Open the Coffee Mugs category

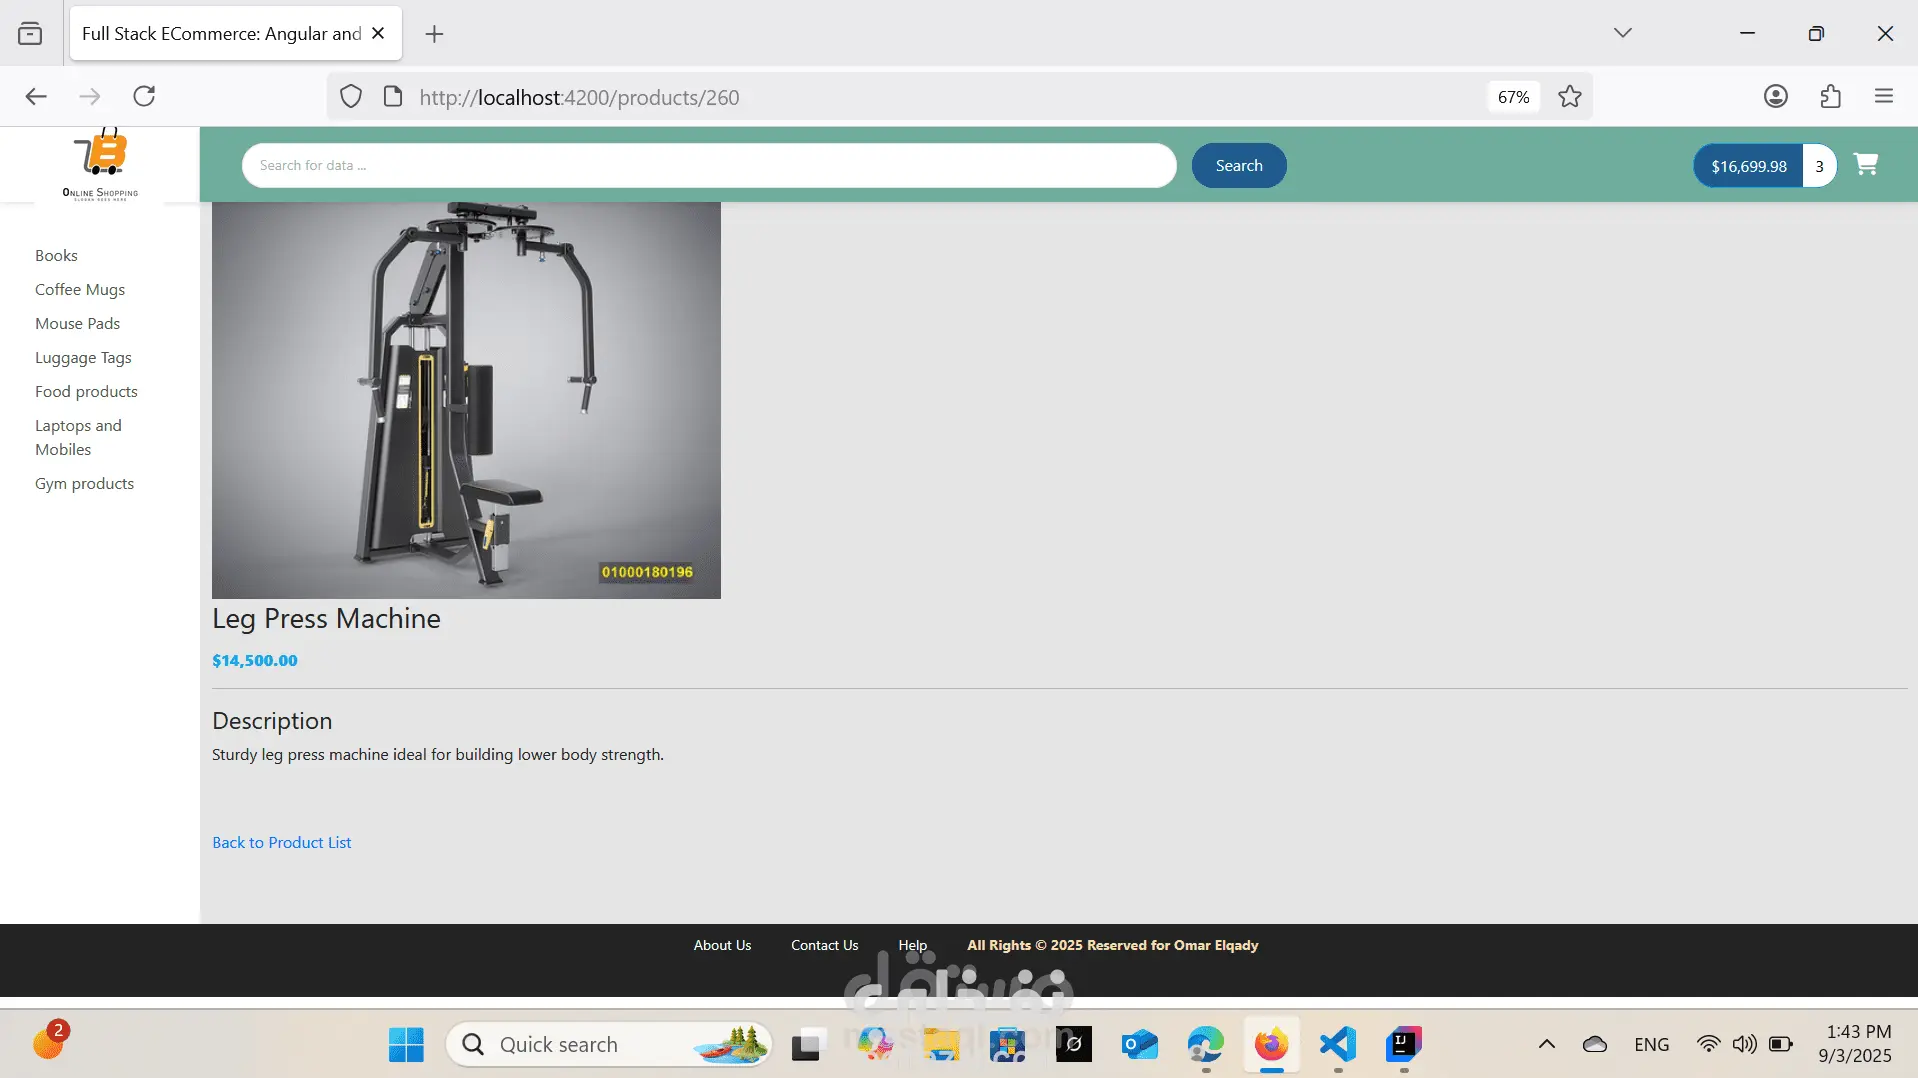(x=80, y=290)
